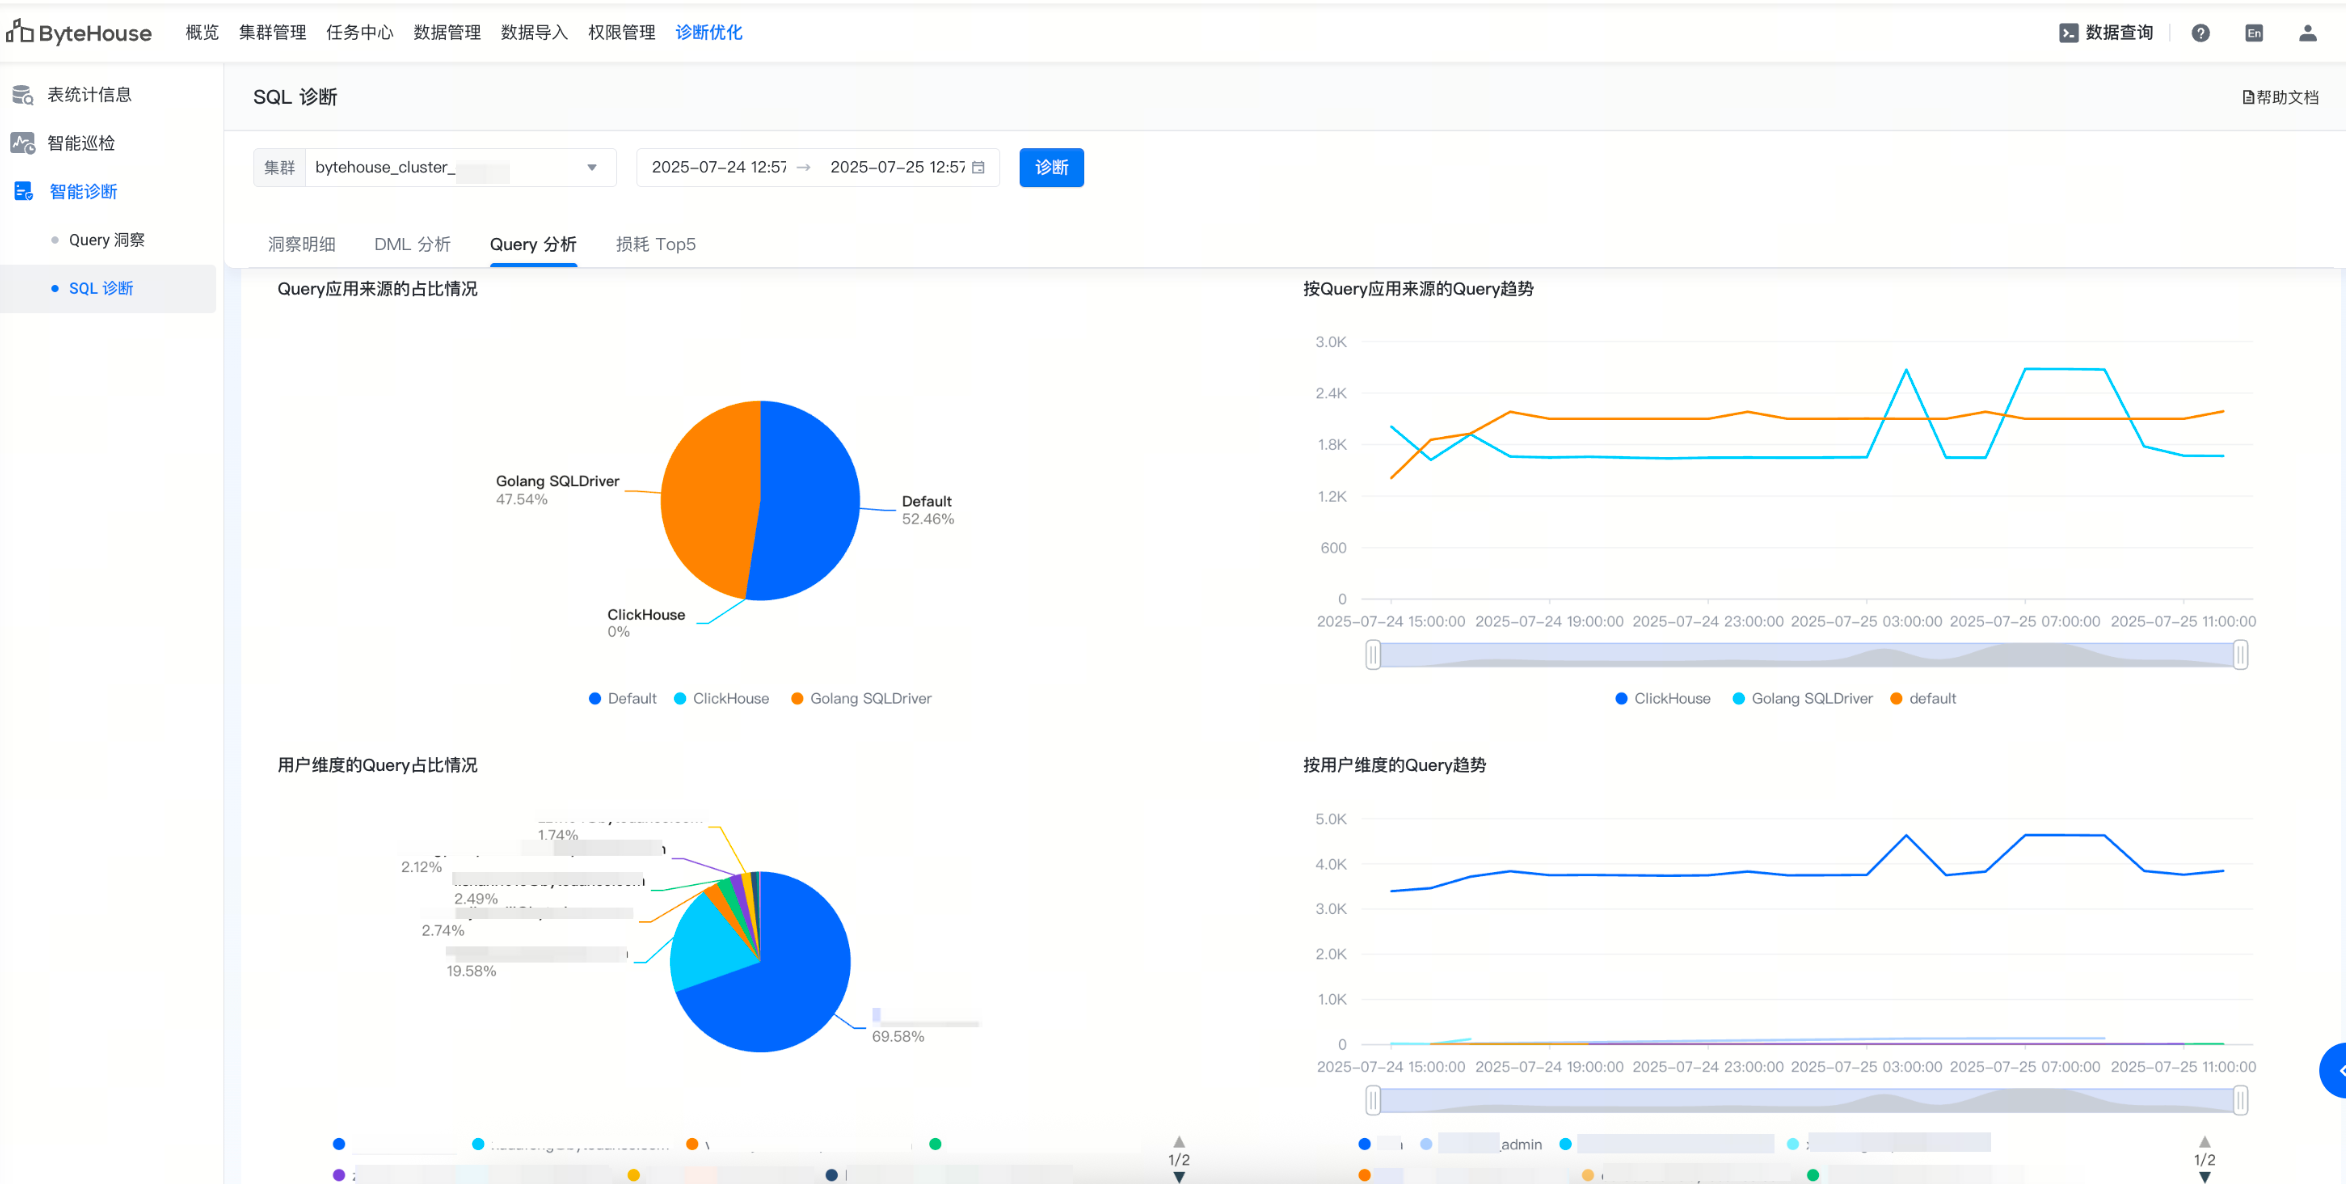
Task: Switch to the DML 分析 tab
Action: pyautogui.click(x=412, y=244)
